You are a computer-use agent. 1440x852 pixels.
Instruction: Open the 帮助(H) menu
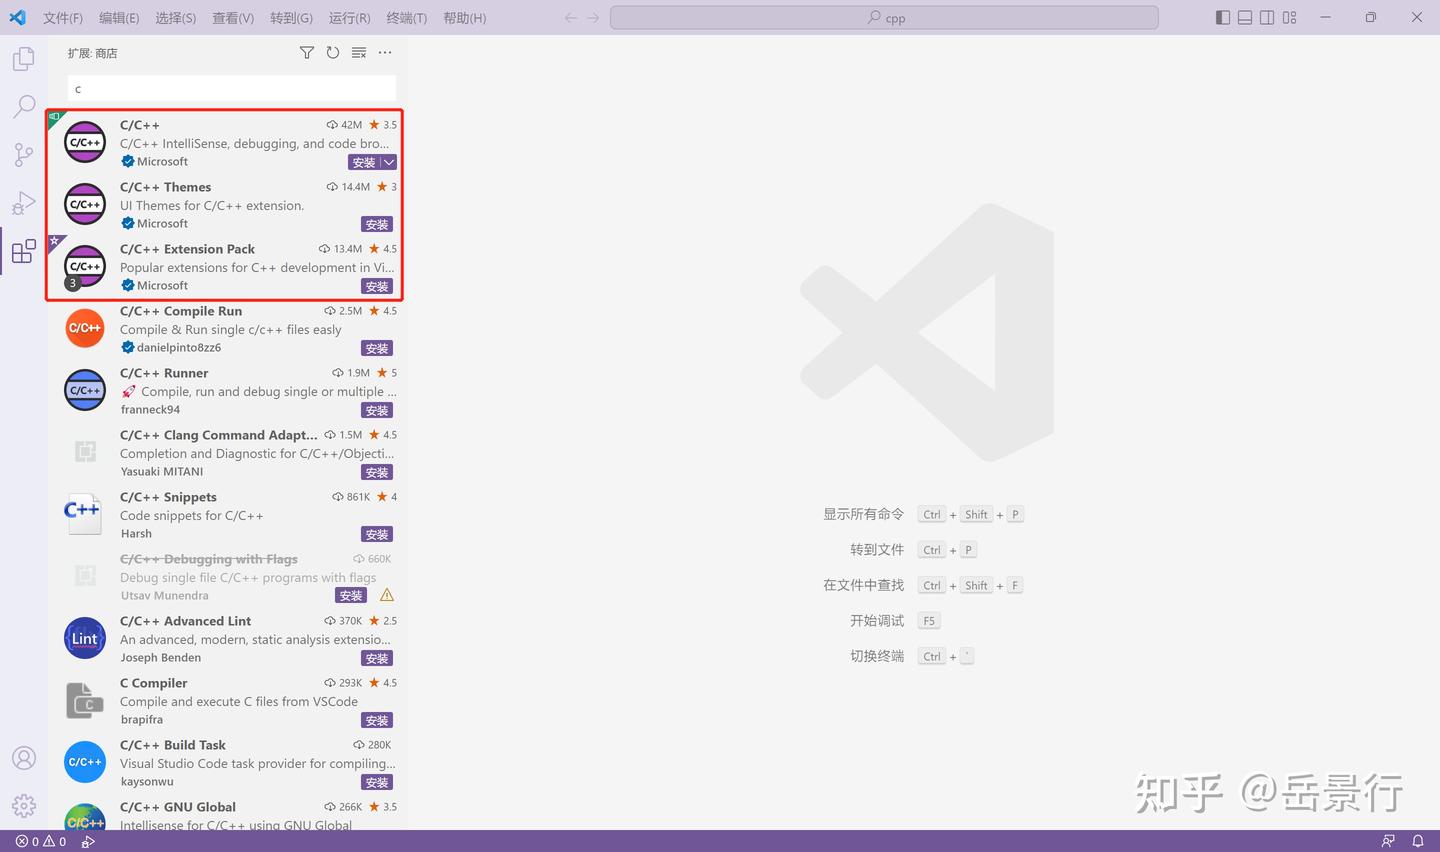[463, 17]
